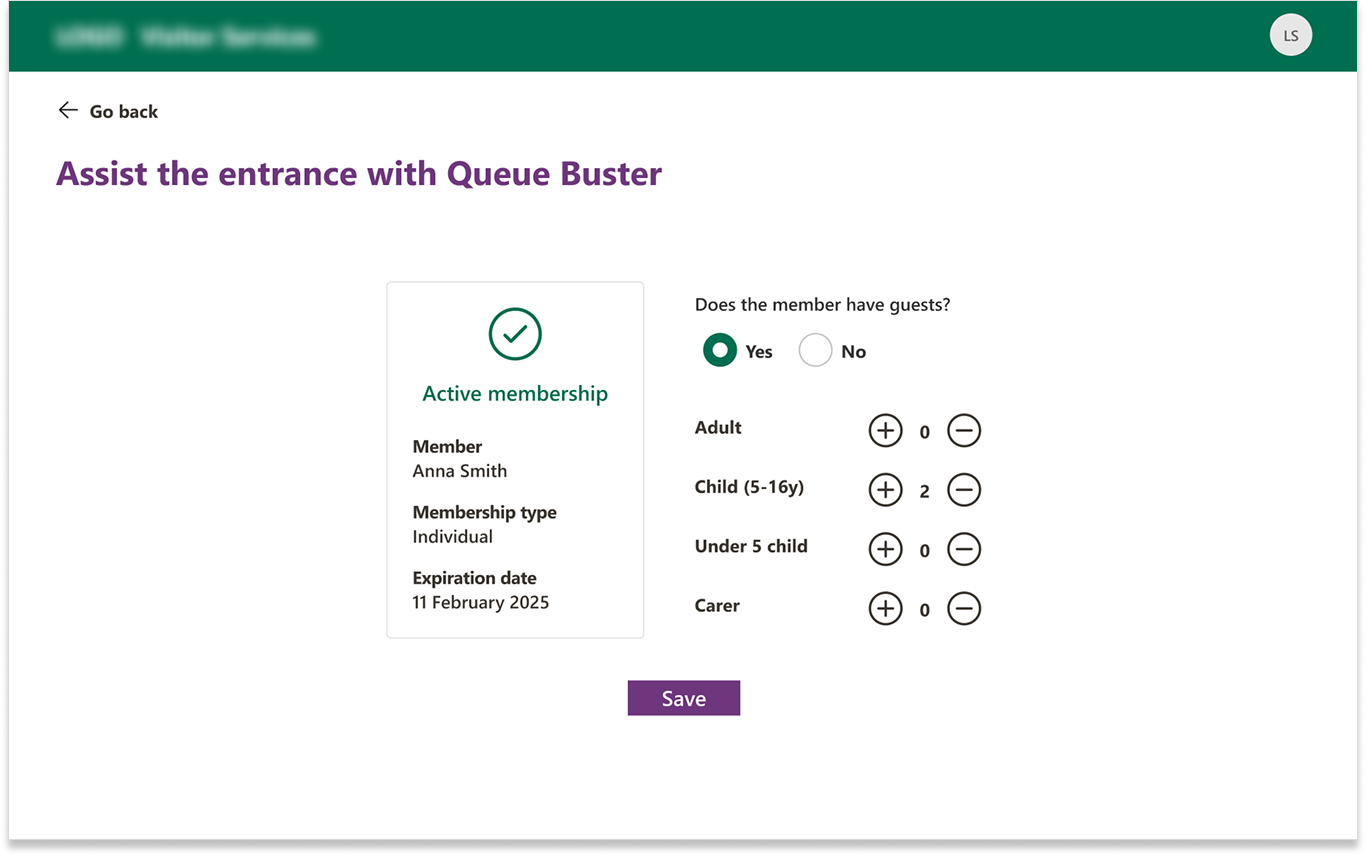Select the No guests radio button
Viewport: 1366px width, 856px height.
[815, 351]
